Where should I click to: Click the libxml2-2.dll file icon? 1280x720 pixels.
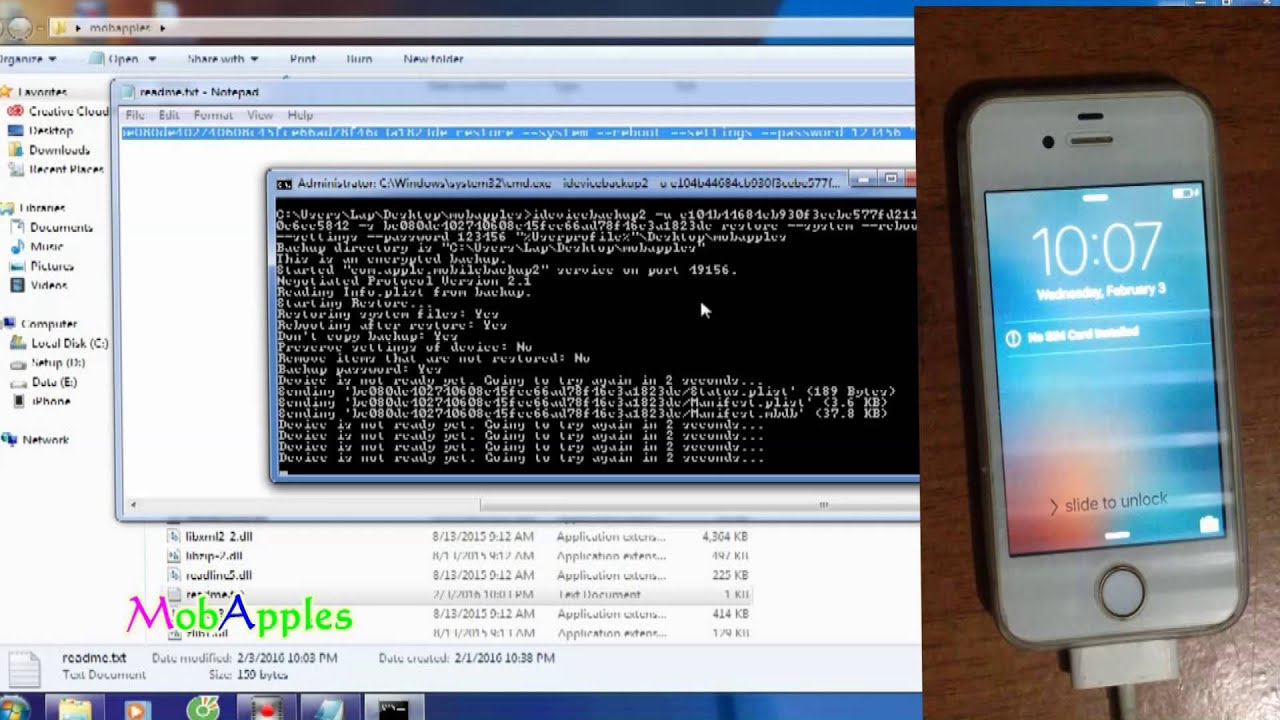(x=173, y=537)
